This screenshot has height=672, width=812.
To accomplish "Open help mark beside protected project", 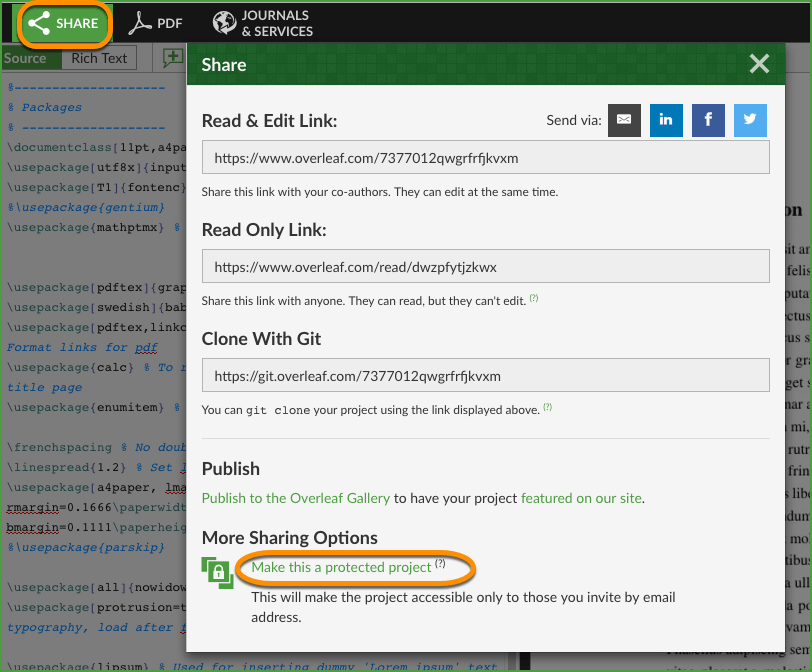I will 440,563.
